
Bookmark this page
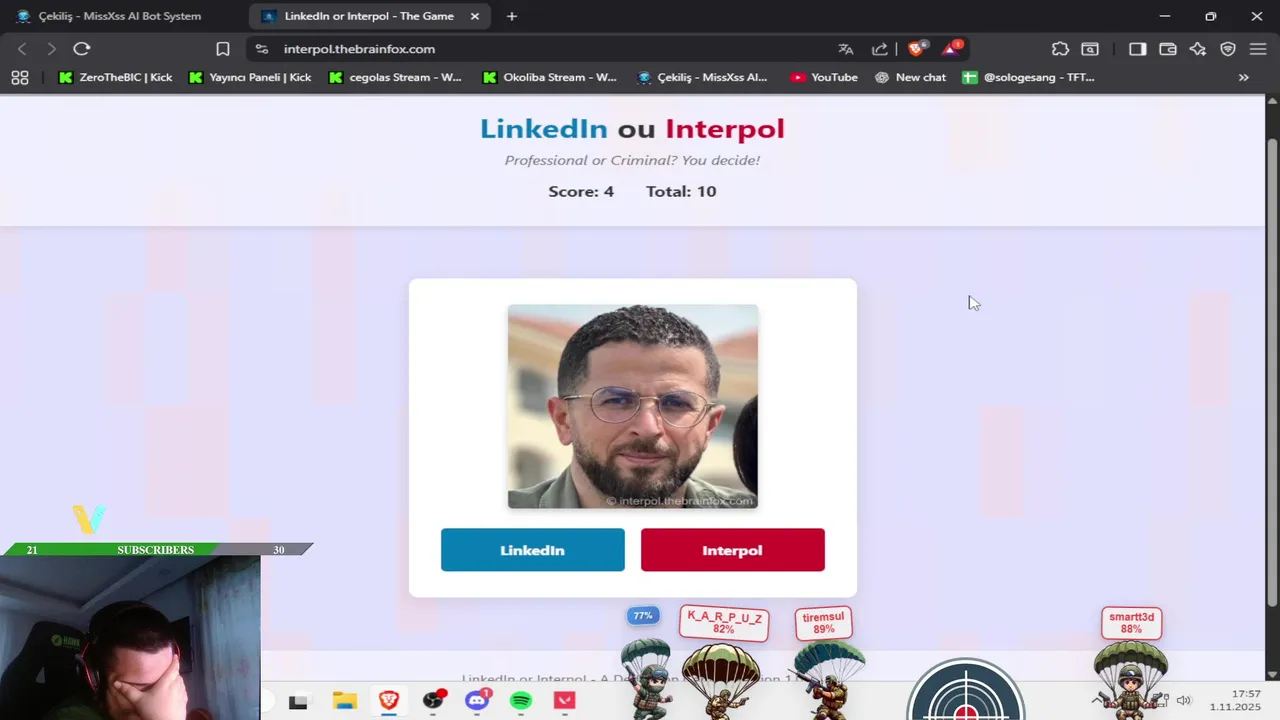pos(223,49)
